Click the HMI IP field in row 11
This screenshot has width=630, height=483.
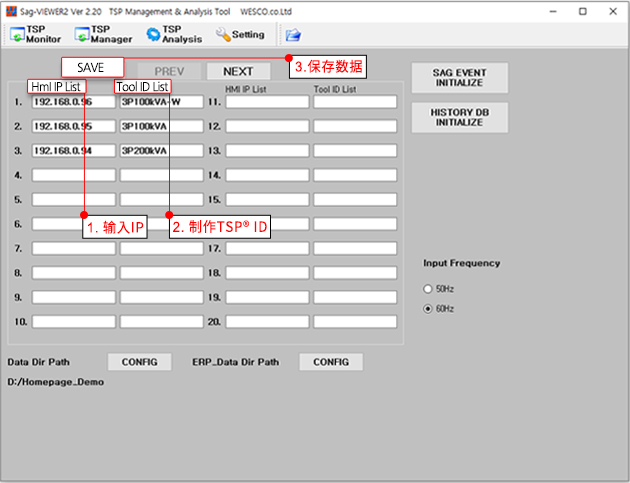coord(266,101)
